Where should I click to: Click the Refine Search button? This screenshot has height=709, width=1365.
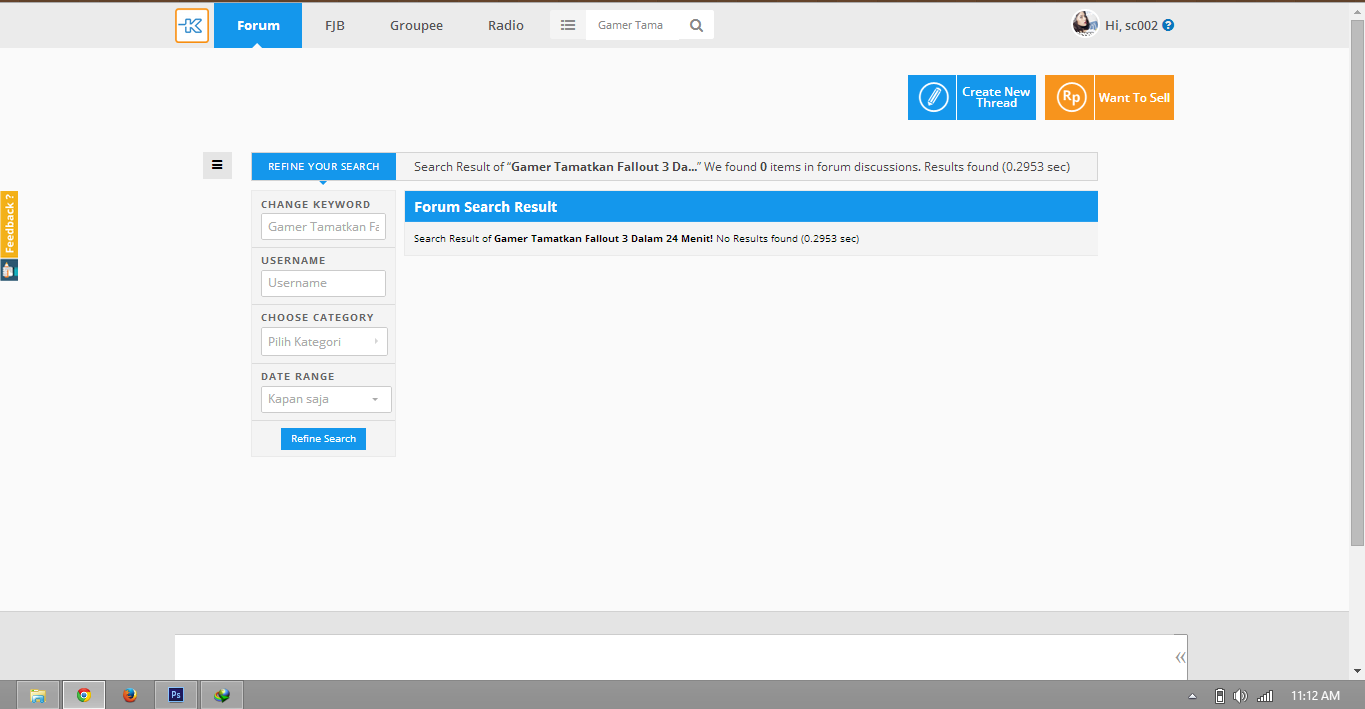pos(323,439)
